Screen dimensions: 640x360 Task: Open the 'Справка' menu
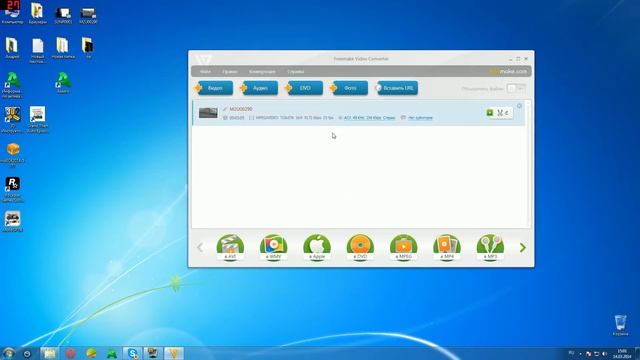tap(296, 71)
